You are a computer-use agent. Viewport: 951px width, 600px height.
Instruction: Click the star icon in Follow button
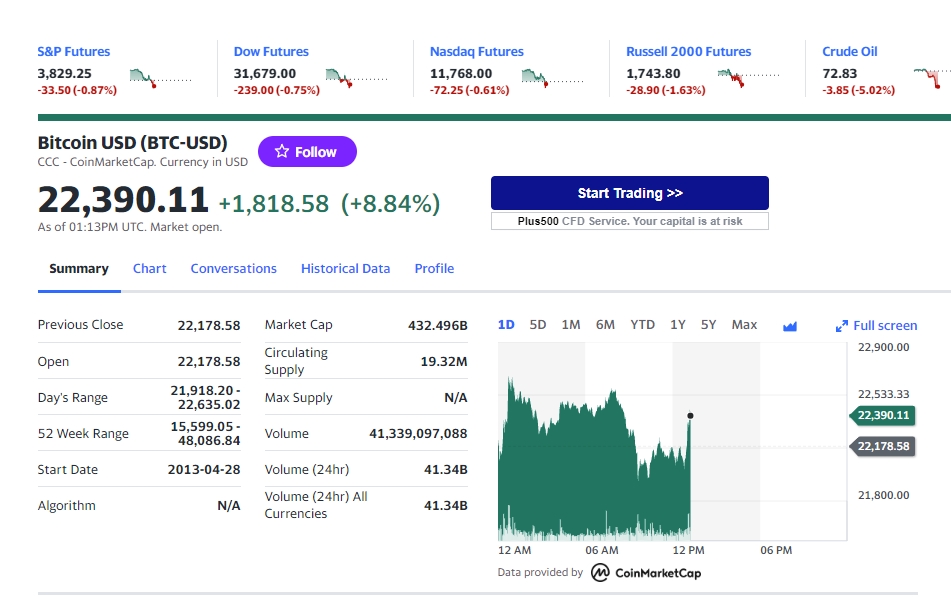point(282,152)
